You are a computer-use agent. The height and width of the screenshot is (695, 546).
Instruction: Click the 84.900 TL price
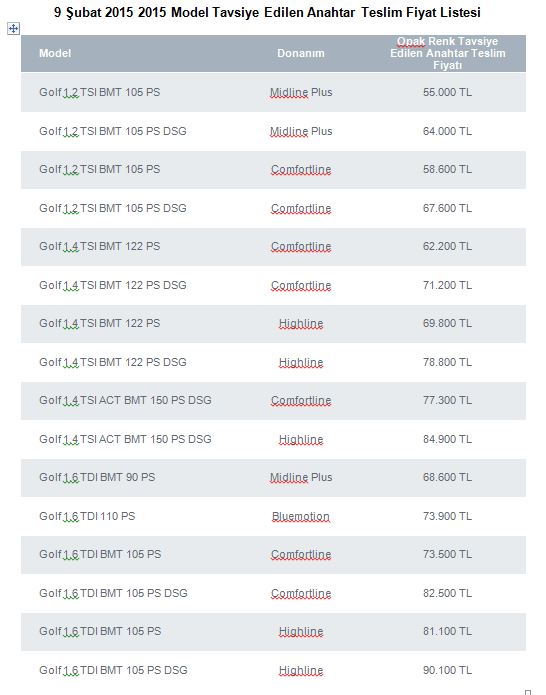[x=447, y=439]
